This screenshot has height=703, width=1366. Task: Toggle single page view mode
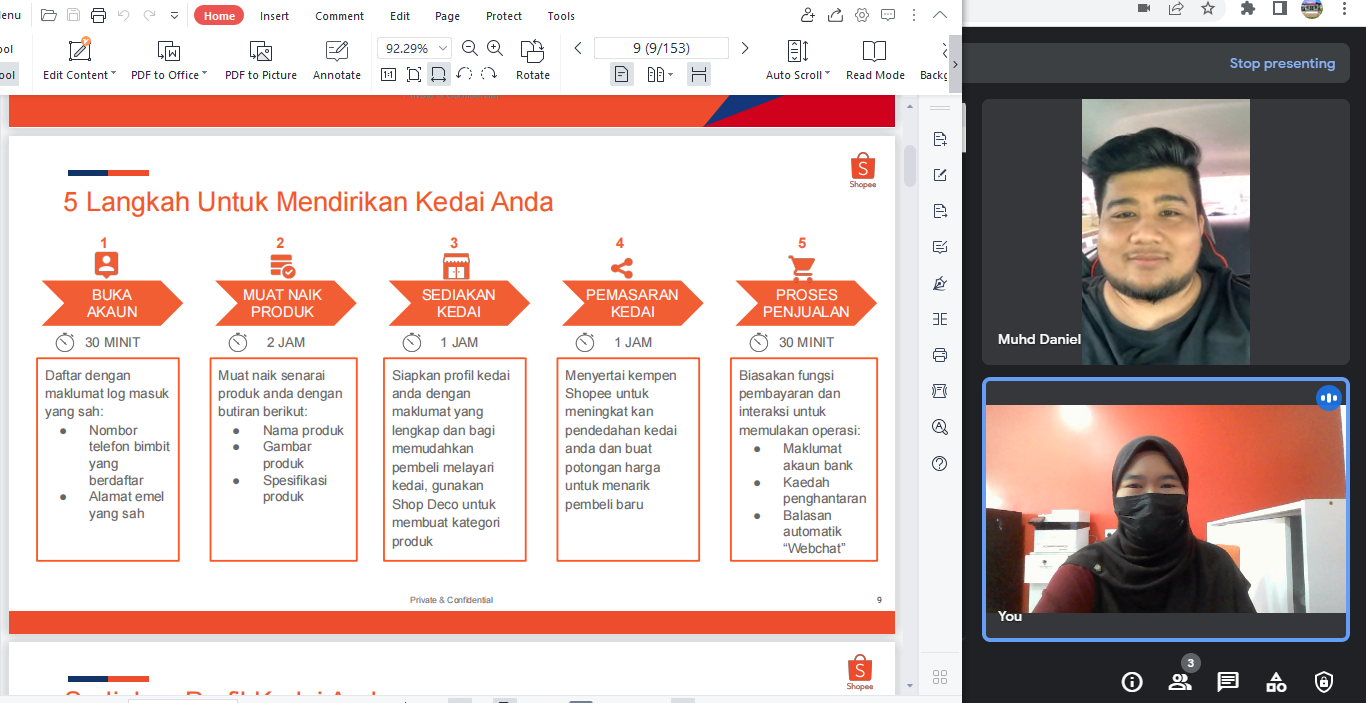click(622, 74)
